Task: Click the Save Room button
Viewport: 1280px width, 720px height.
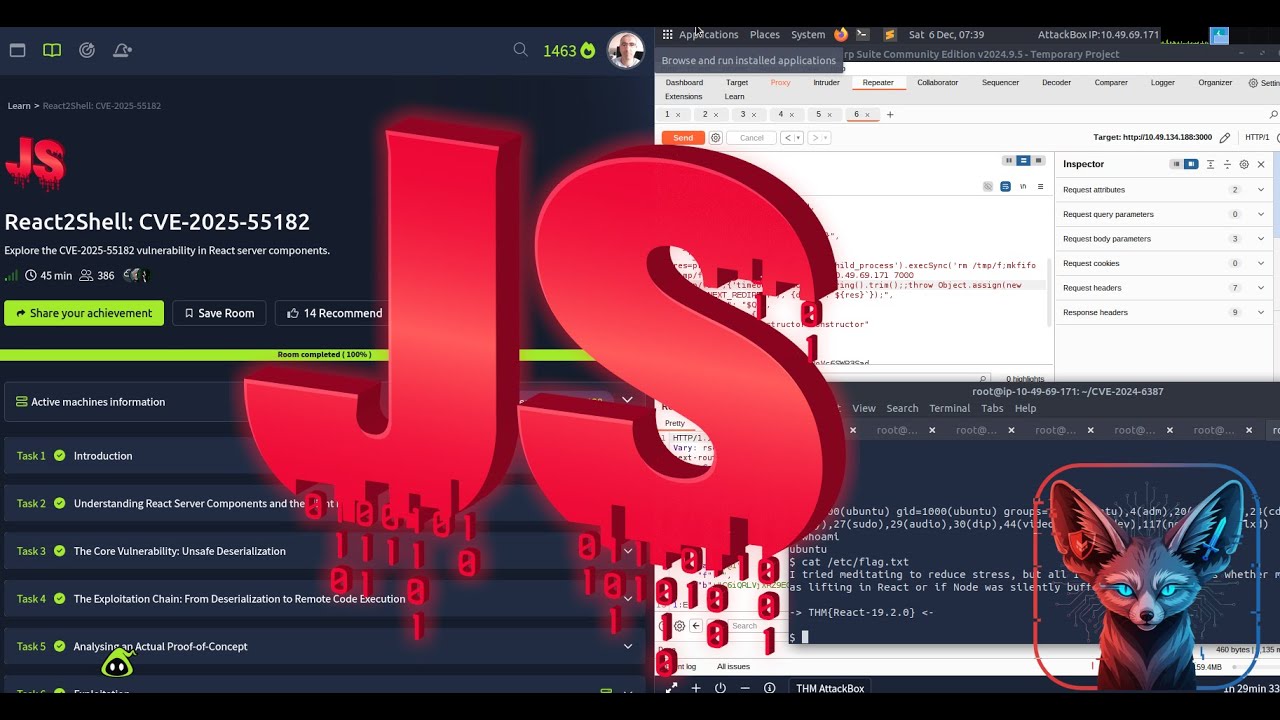Action: pyautogui.click(x=219, y=313)
